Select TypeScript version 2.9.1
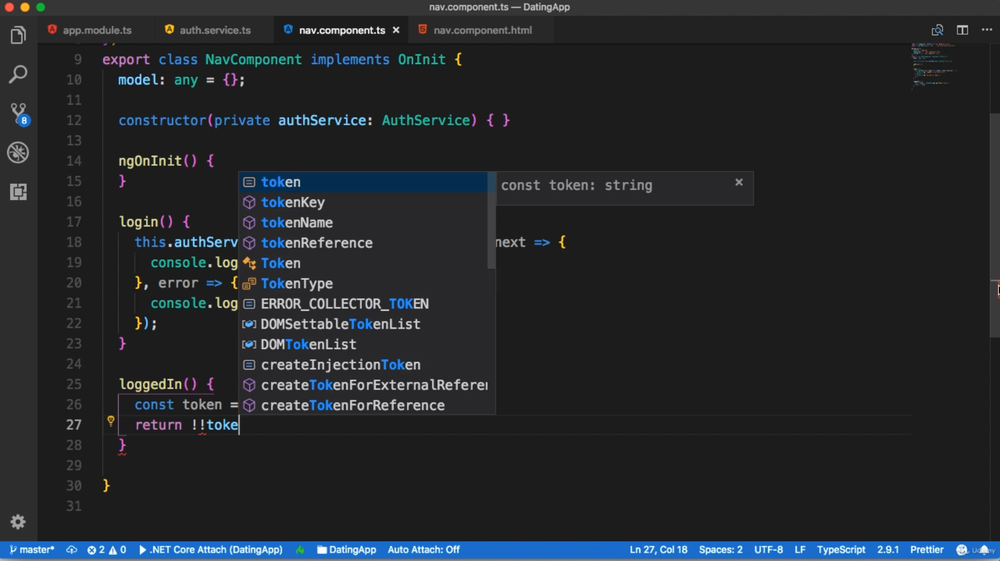 coord(888,550)
